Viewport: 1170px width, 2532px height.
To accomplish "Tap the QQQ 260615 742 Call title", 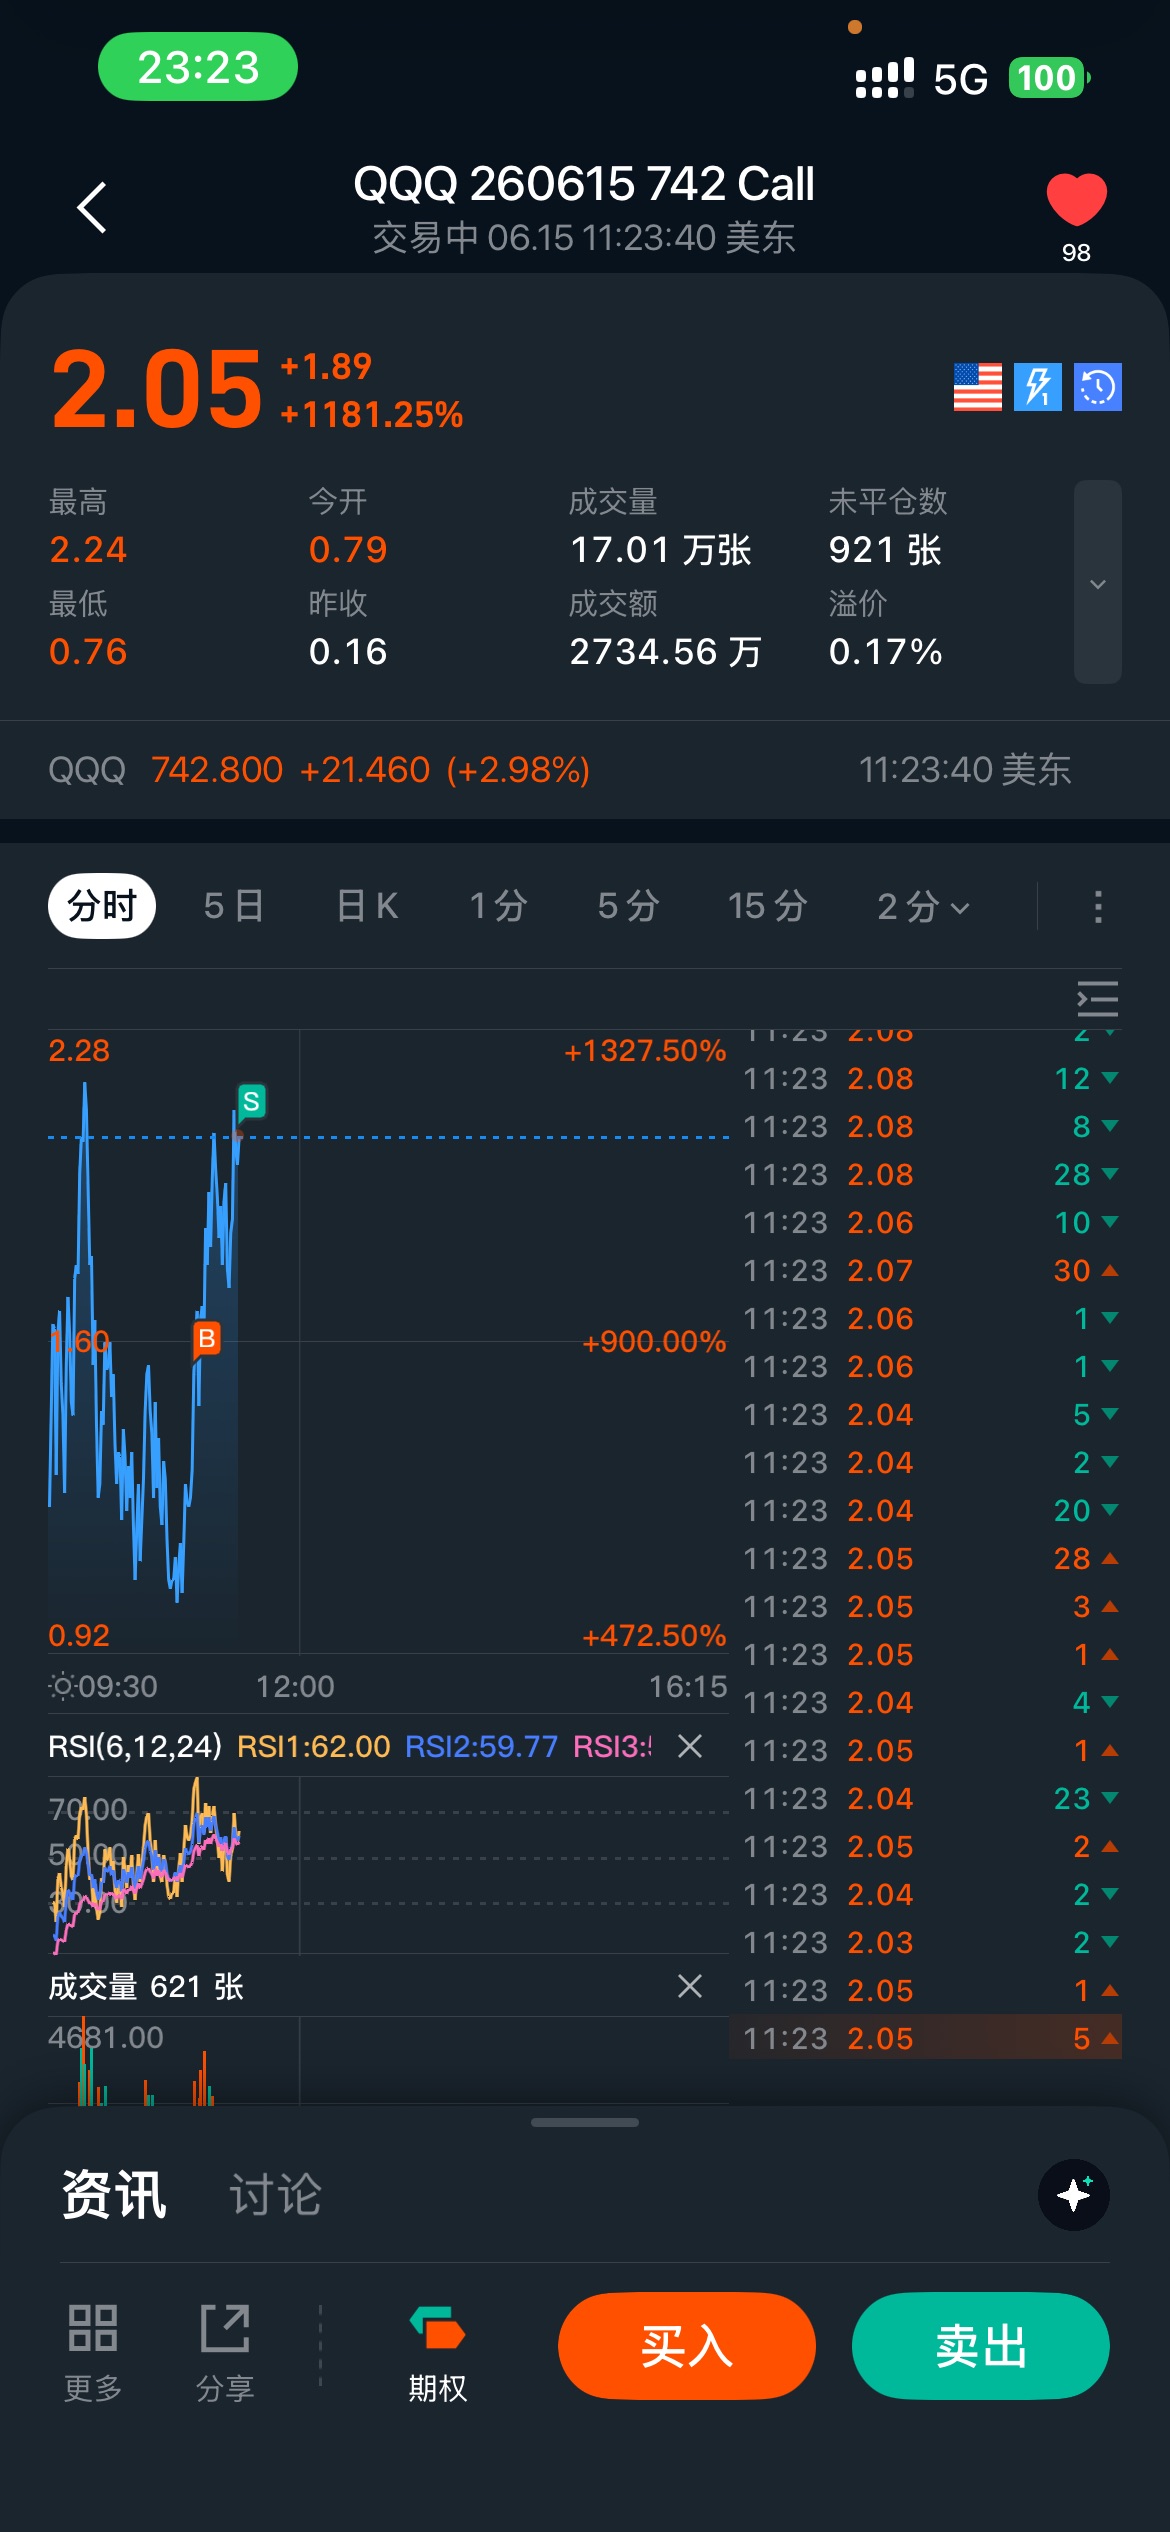I will click(584, 184).
